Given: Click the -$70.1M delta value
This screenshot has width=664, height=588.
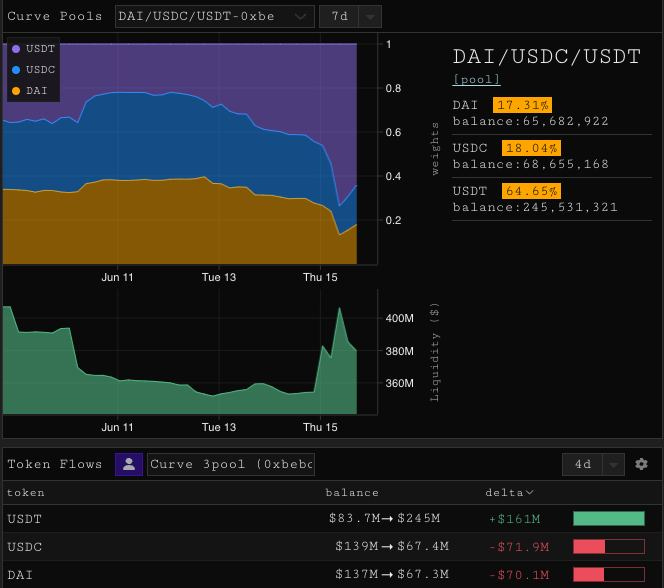Looking at the screenshot, I should click(519, 575).
